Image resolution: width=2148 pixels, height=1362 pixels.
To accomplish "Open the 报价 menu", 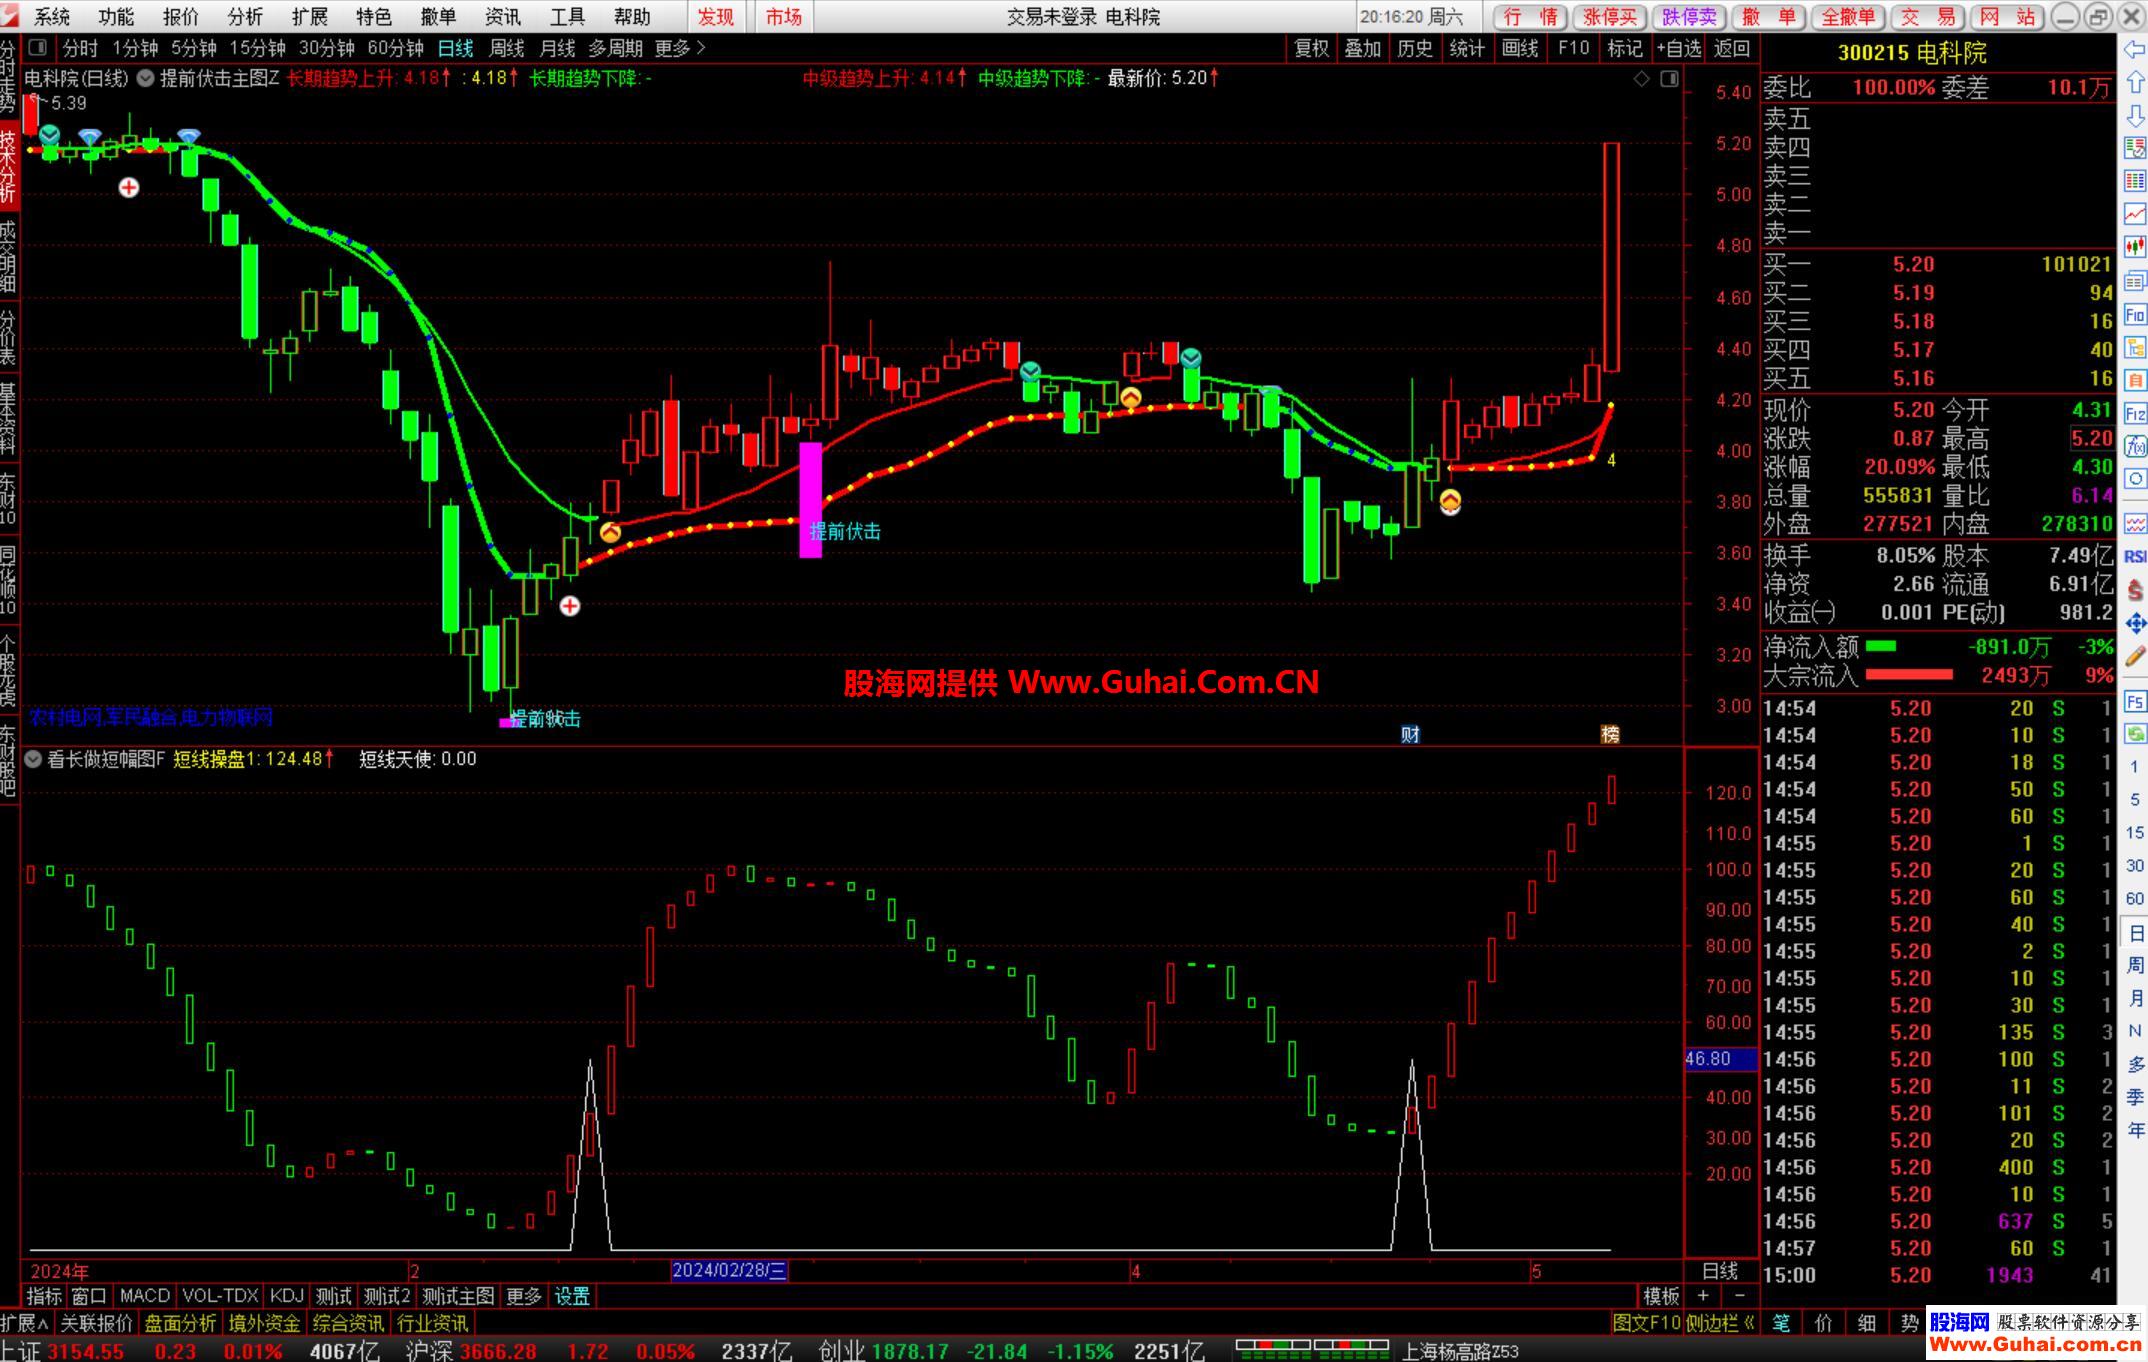I will 181,17.
